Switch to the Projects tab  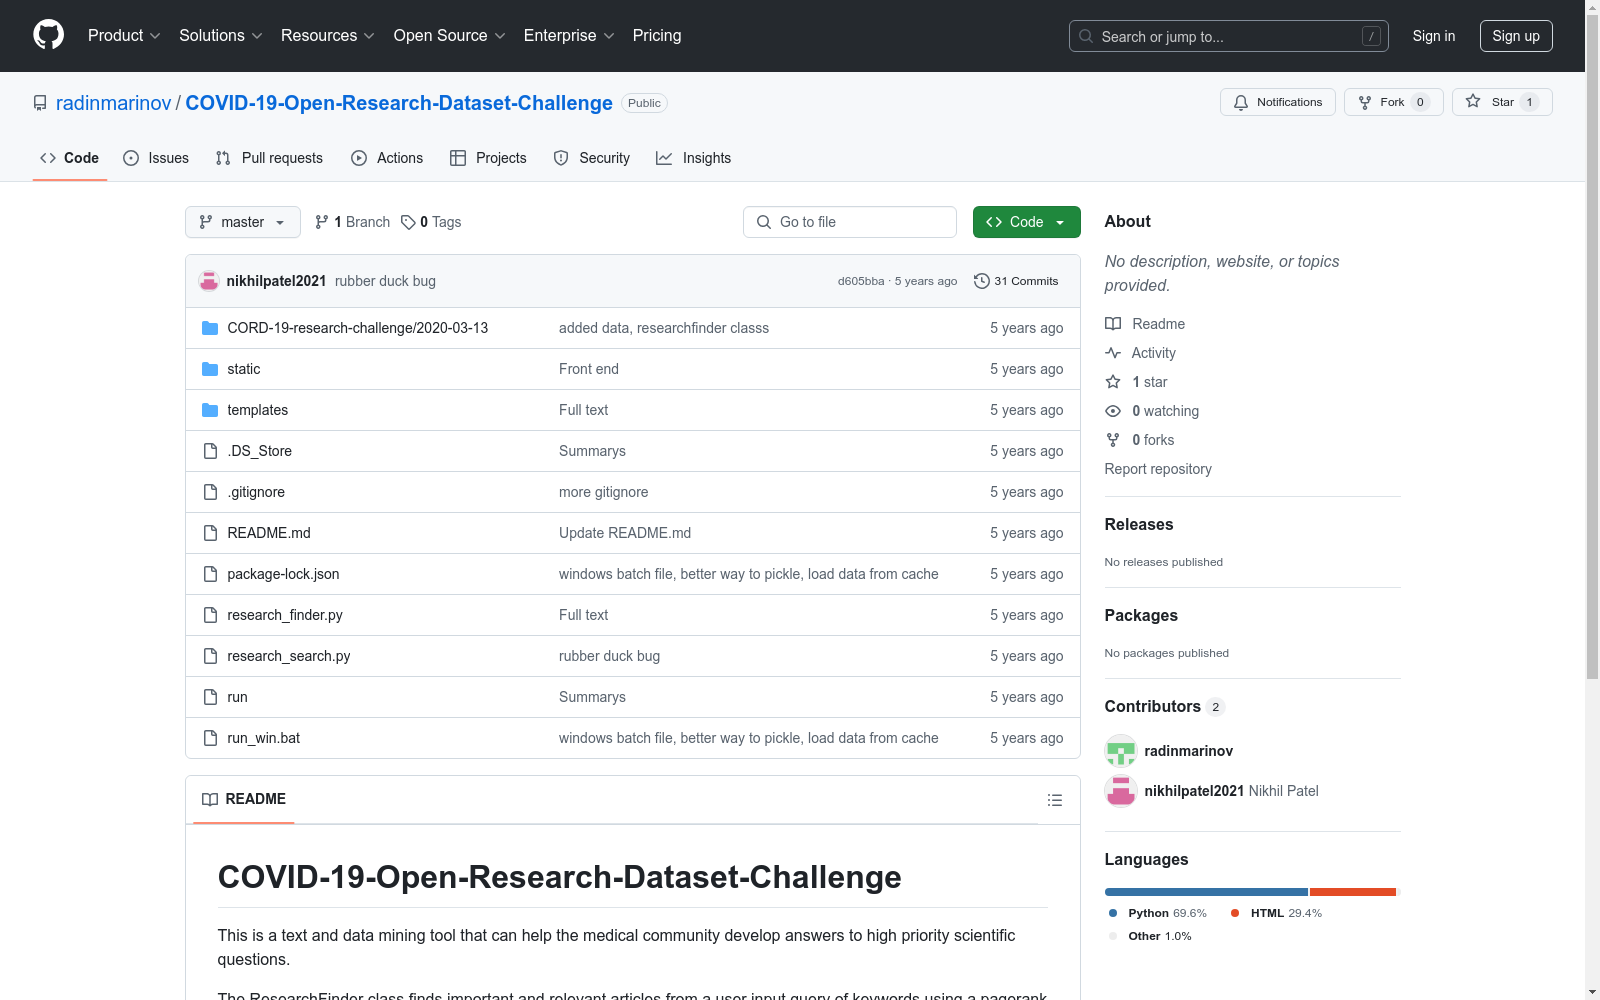488,158
